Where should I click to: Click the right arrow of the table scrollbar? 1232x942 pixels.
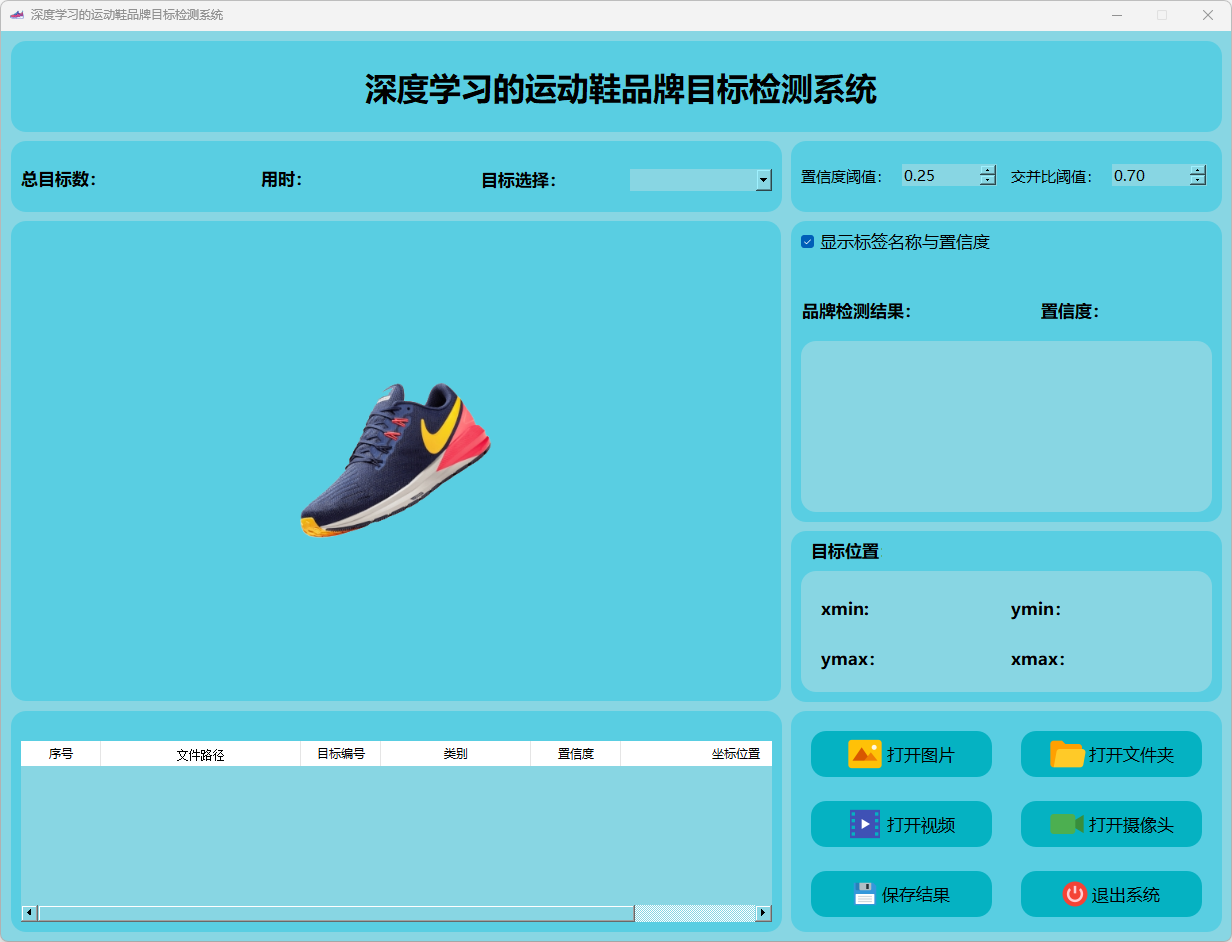point(764,913)
